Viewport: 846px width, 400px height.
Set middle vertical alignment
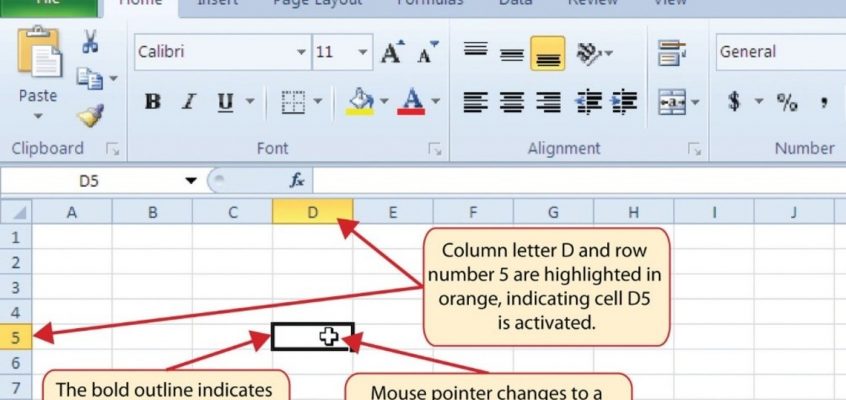511,55
